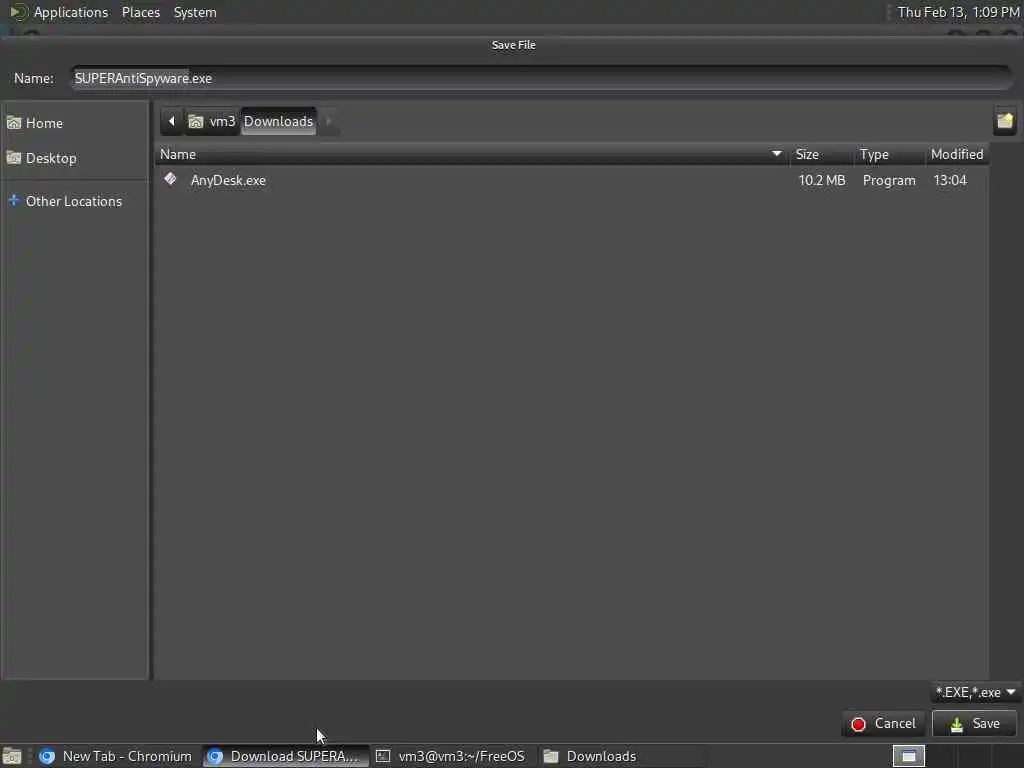
Task: Click the Applications menu logo icon
Action: click(18, 12)
